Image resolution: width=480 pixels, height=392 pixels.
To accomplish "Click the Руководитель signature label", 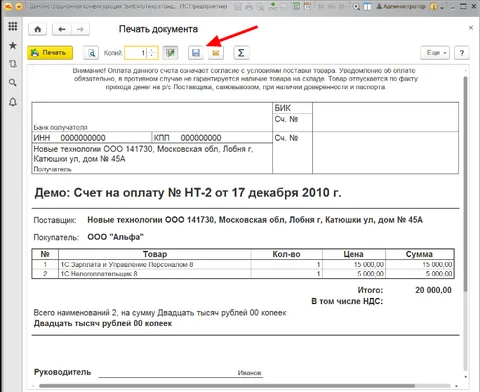I will (62, 372).
